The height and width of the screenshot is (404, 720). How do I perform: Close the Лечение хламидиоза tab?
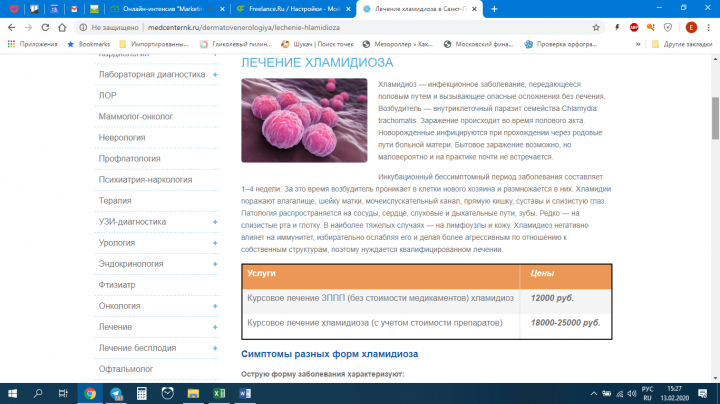click(x=474, y=9)
